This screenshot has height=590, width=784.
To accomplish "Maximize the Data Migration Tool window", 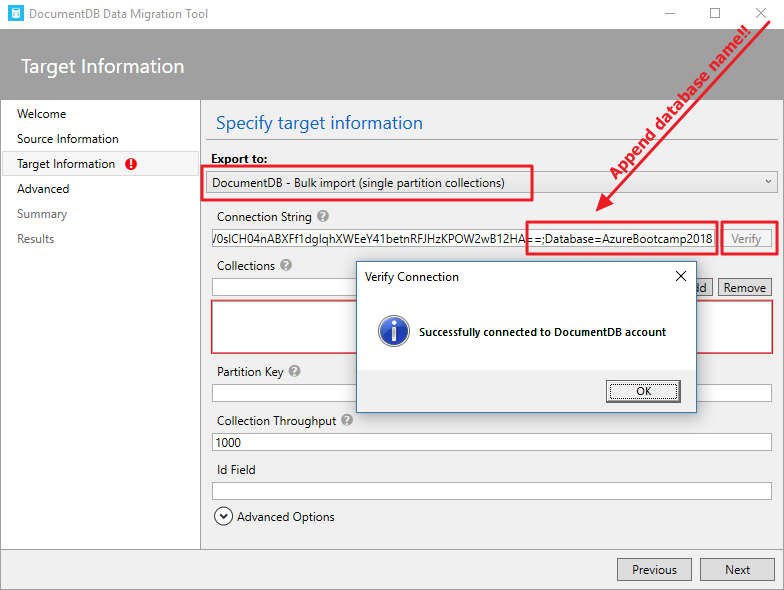I will coord(715,14).
